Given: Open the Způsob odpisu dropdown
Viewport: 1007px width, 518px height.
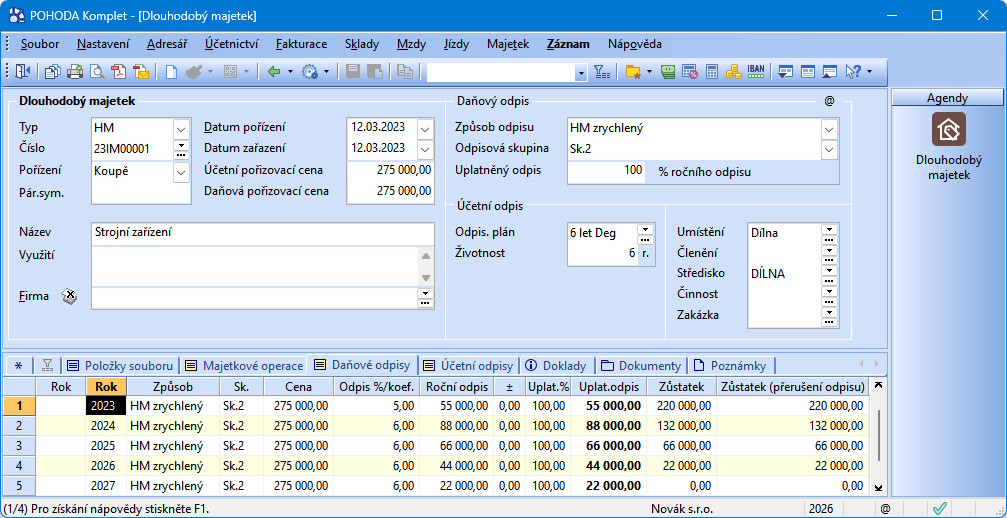Looking at the screenshot, I should (828, 128).
